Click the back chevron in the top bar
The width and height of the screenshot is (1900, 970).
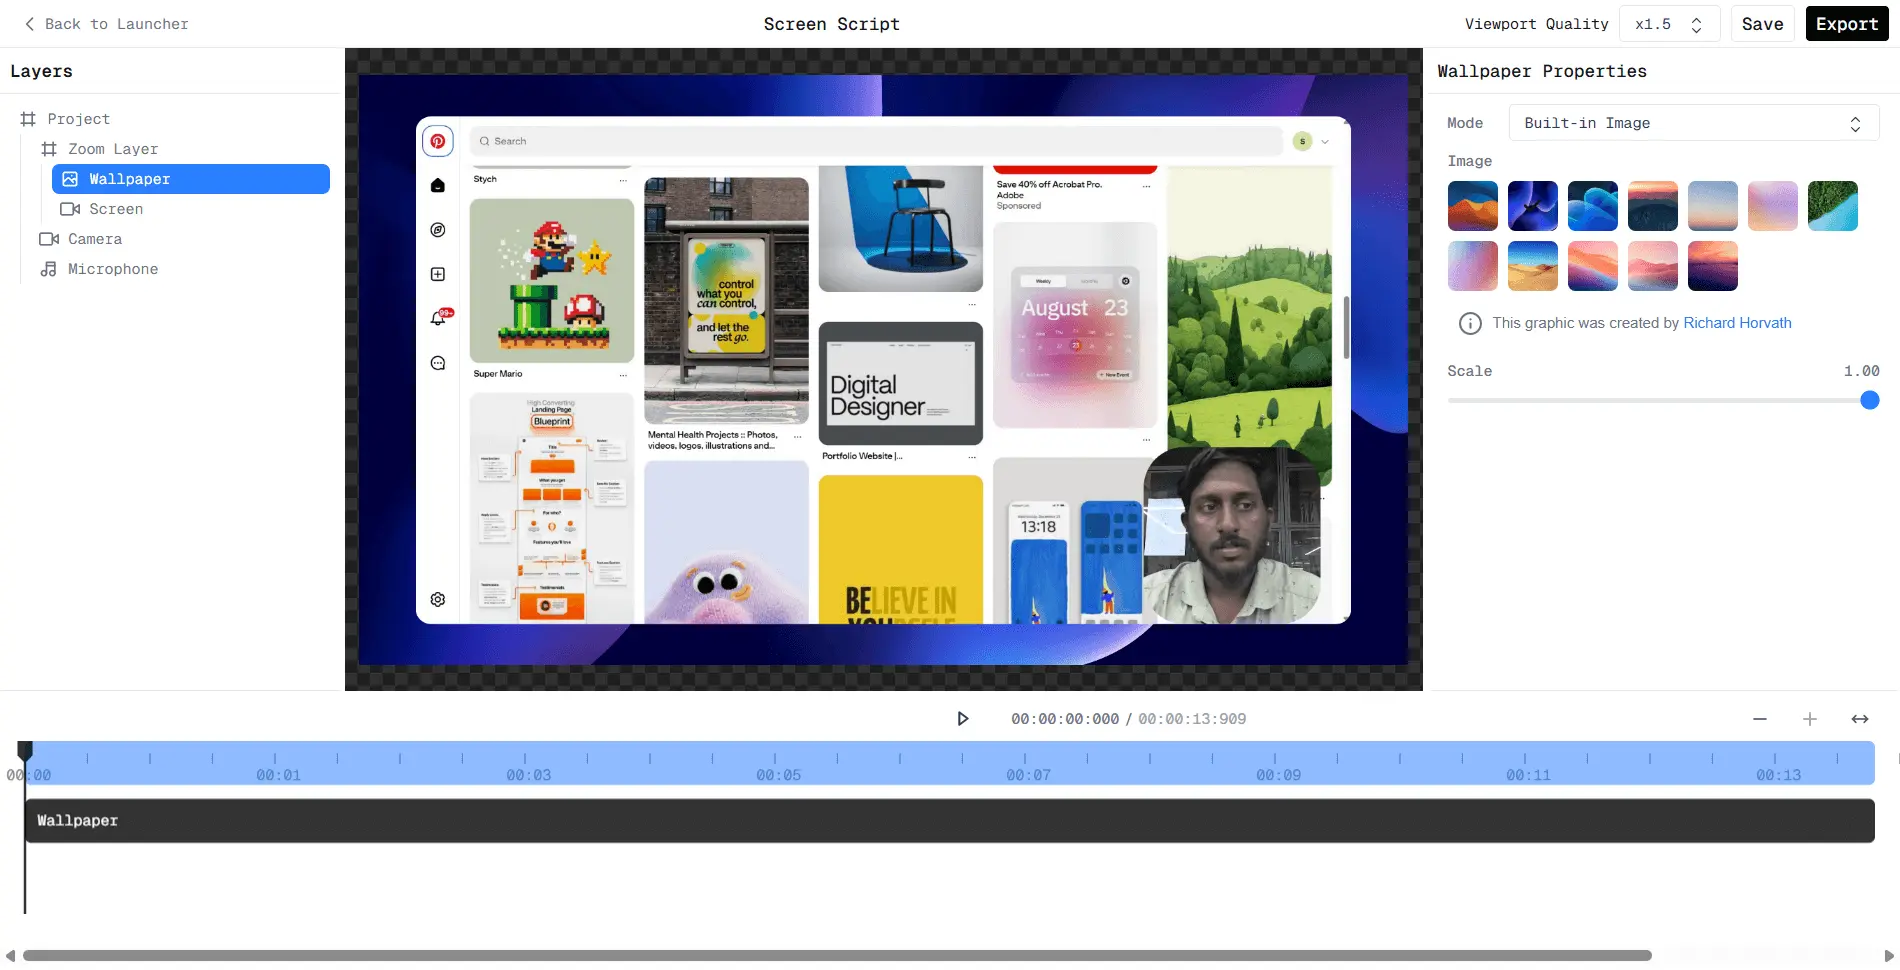coord(29,23)
